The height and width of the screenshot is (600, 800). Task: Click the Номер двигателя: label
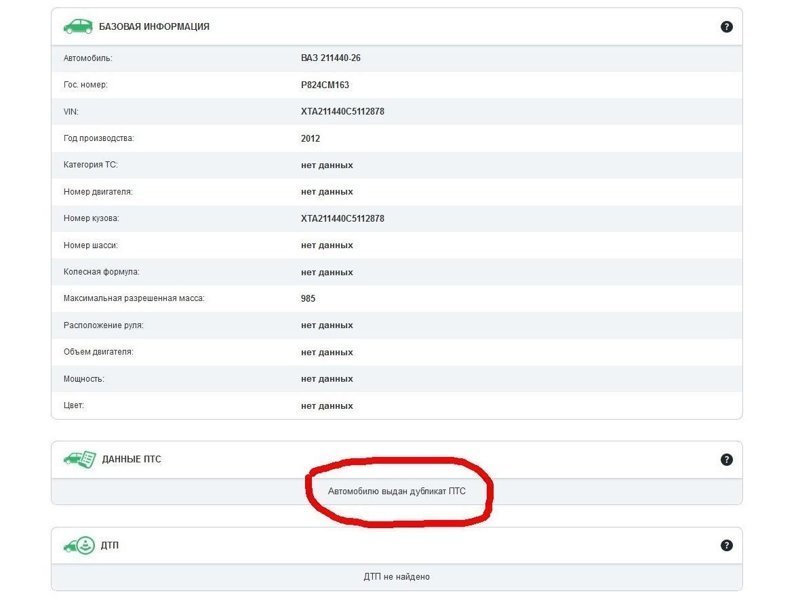pyautogui.click(x=98, y=192)
